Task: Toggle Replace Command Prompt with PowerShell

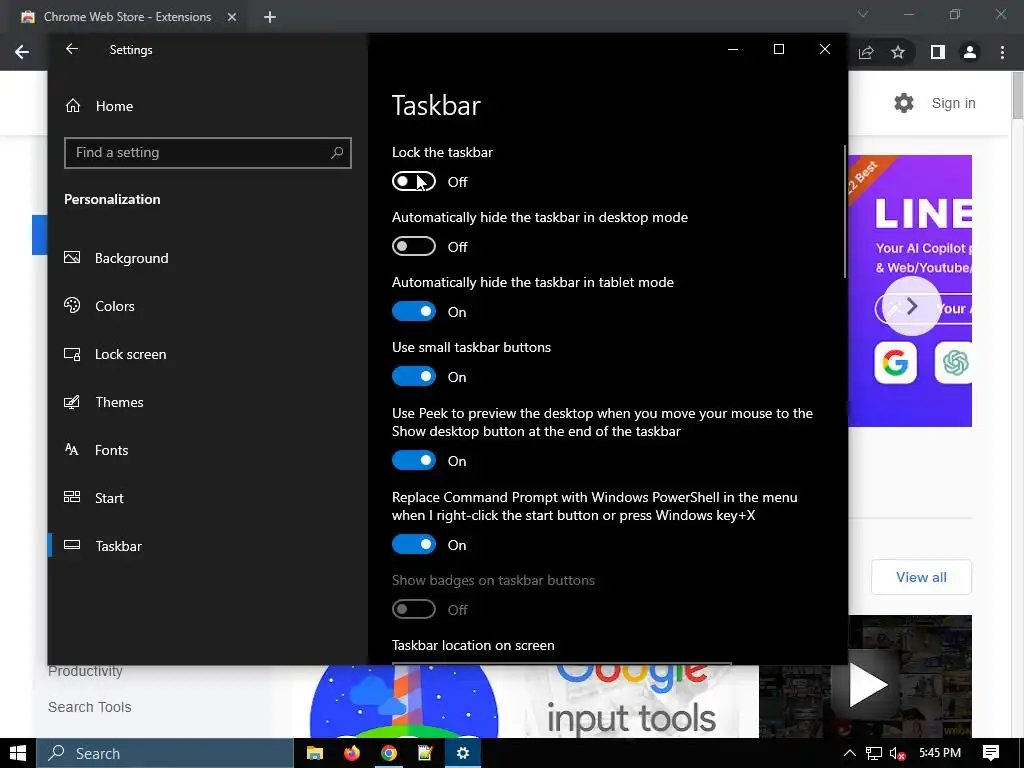Action: (413, 544)
